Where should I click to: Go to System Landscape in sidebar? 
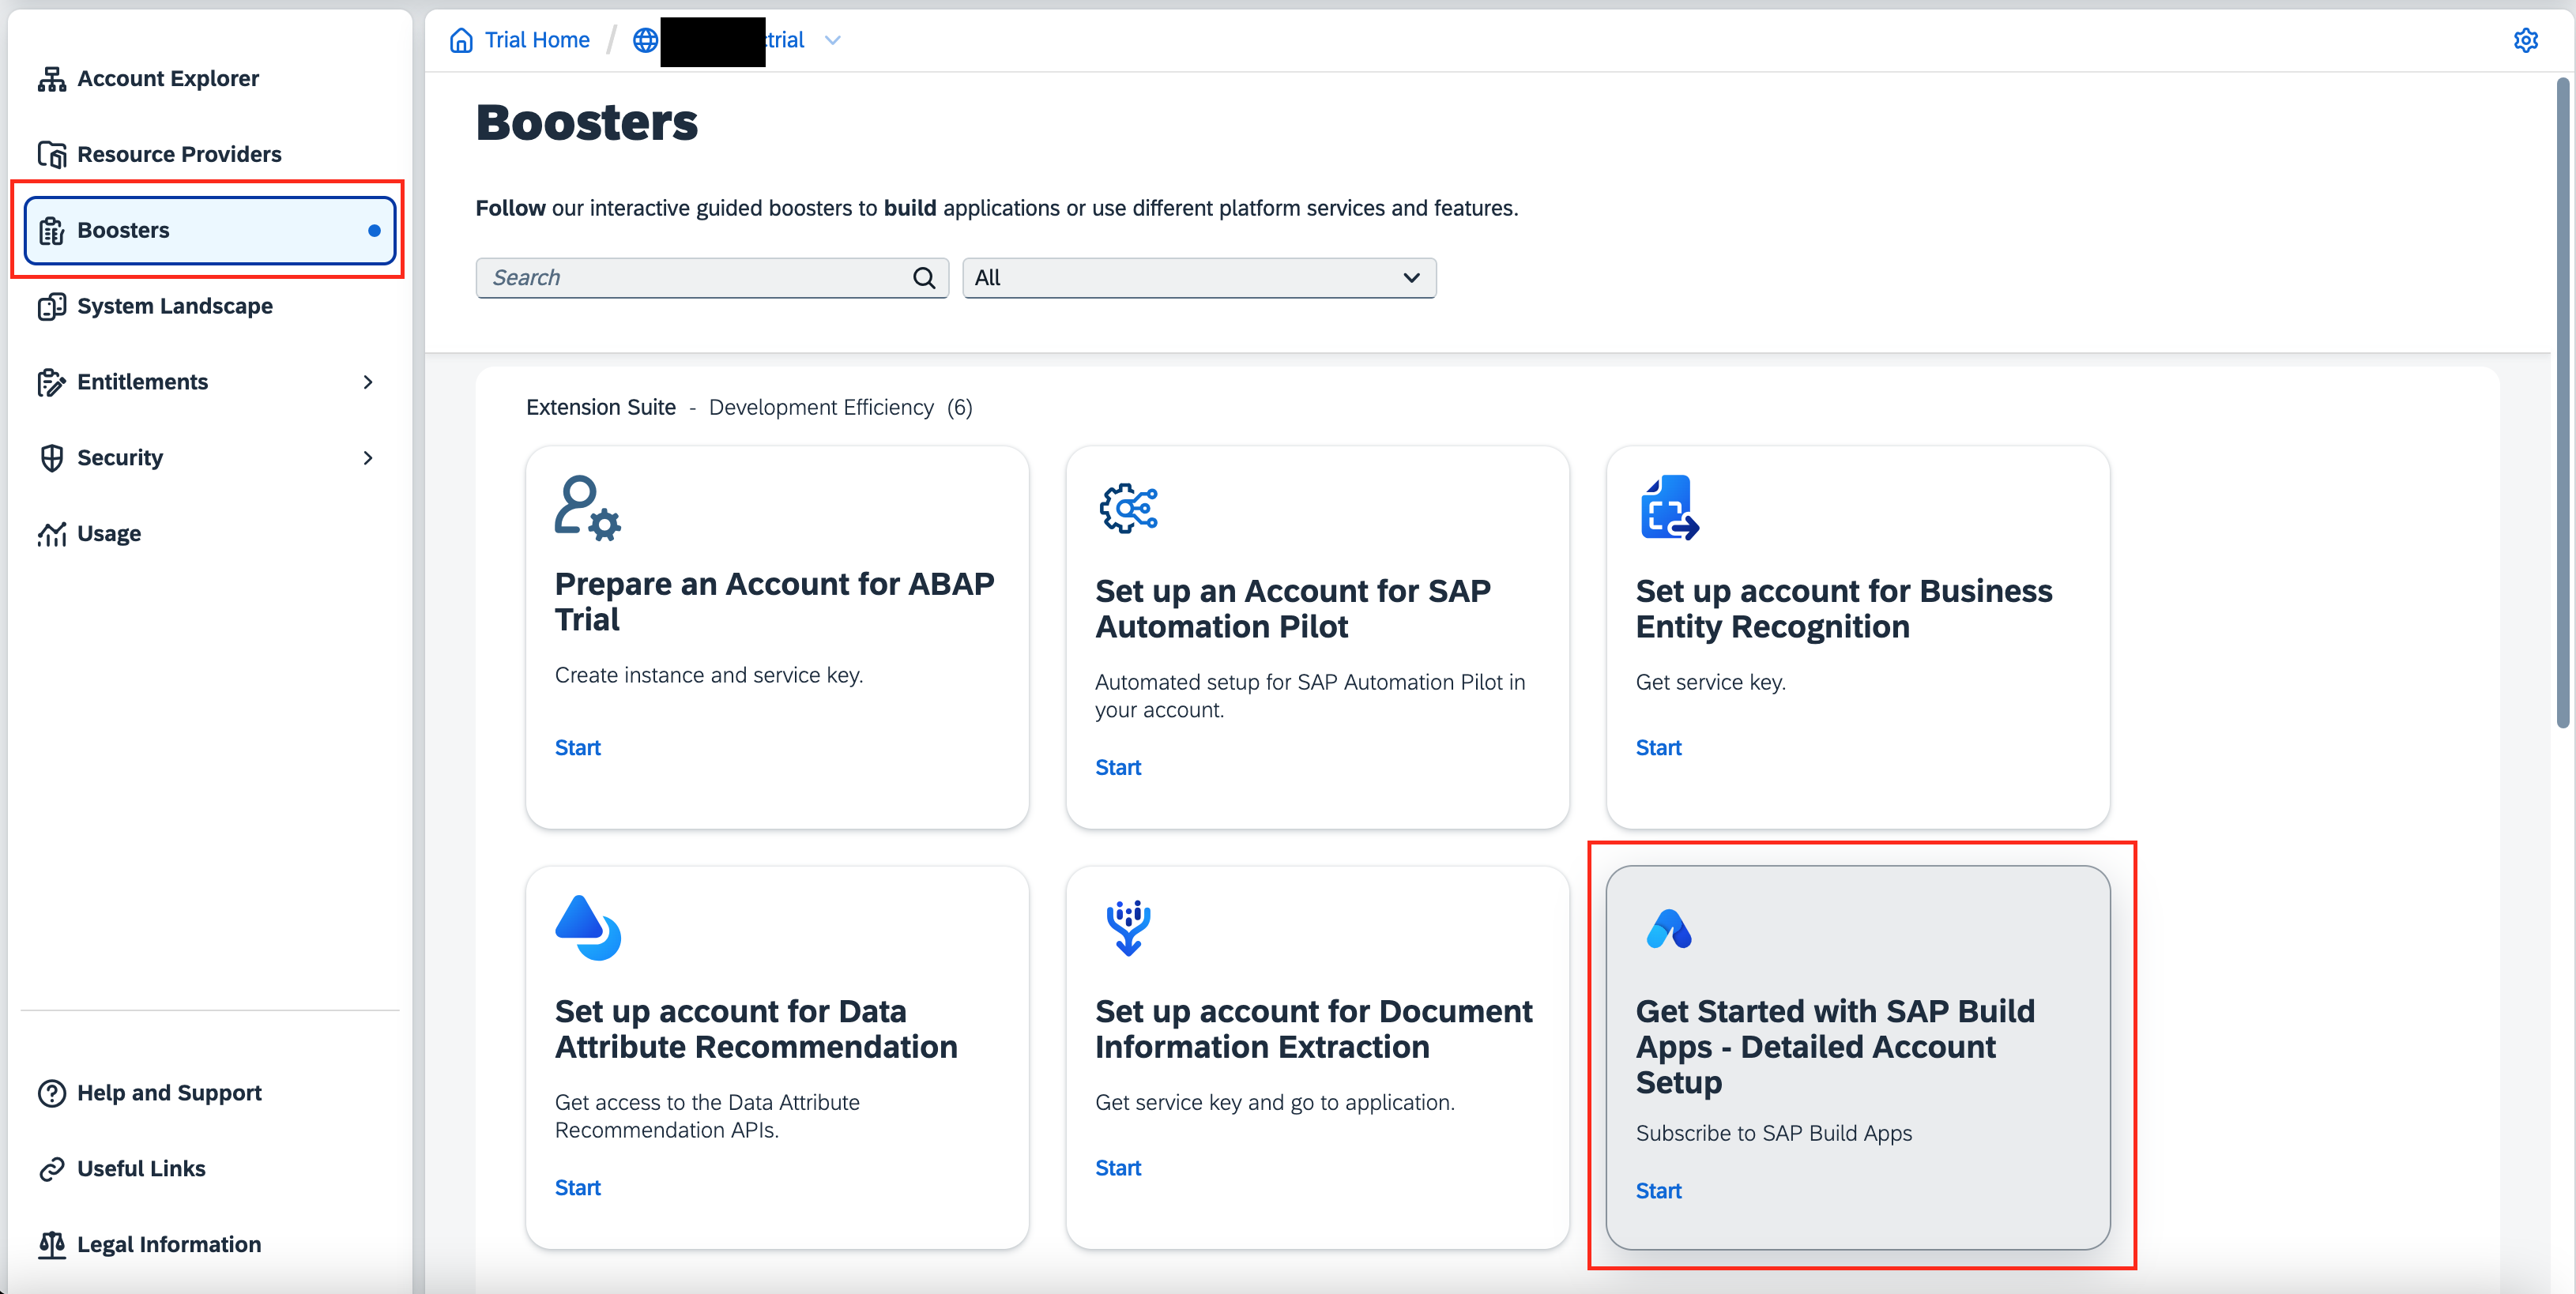pos(175,306)
